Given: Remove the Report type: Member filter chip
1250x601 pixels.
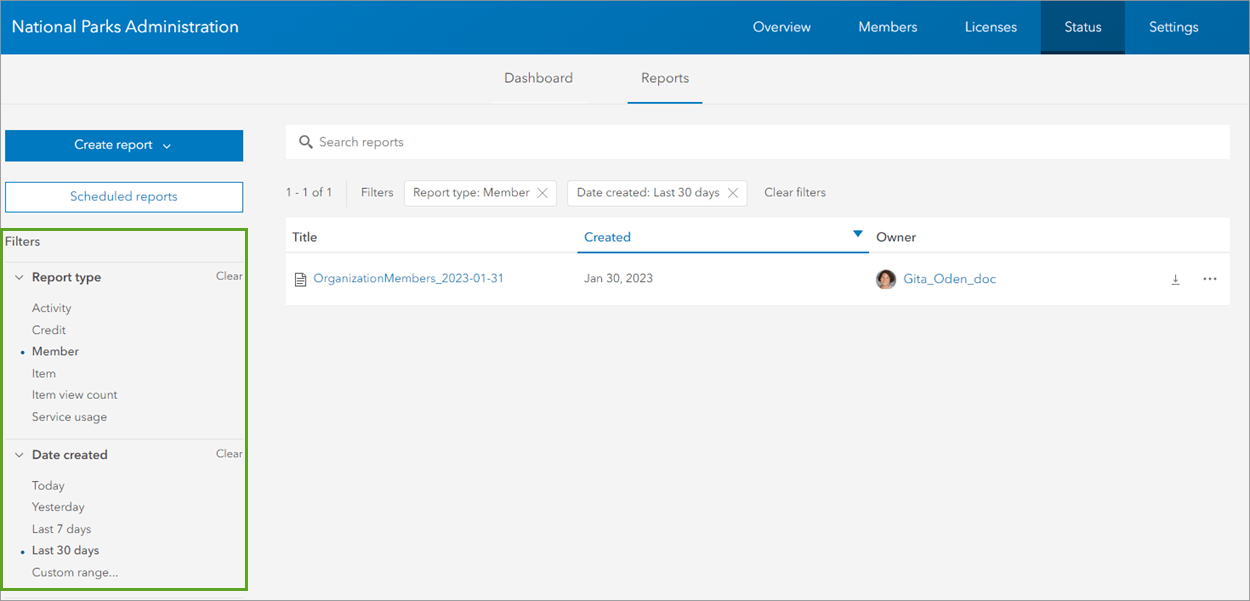Looking at the screenshot, I should (543, 192).
